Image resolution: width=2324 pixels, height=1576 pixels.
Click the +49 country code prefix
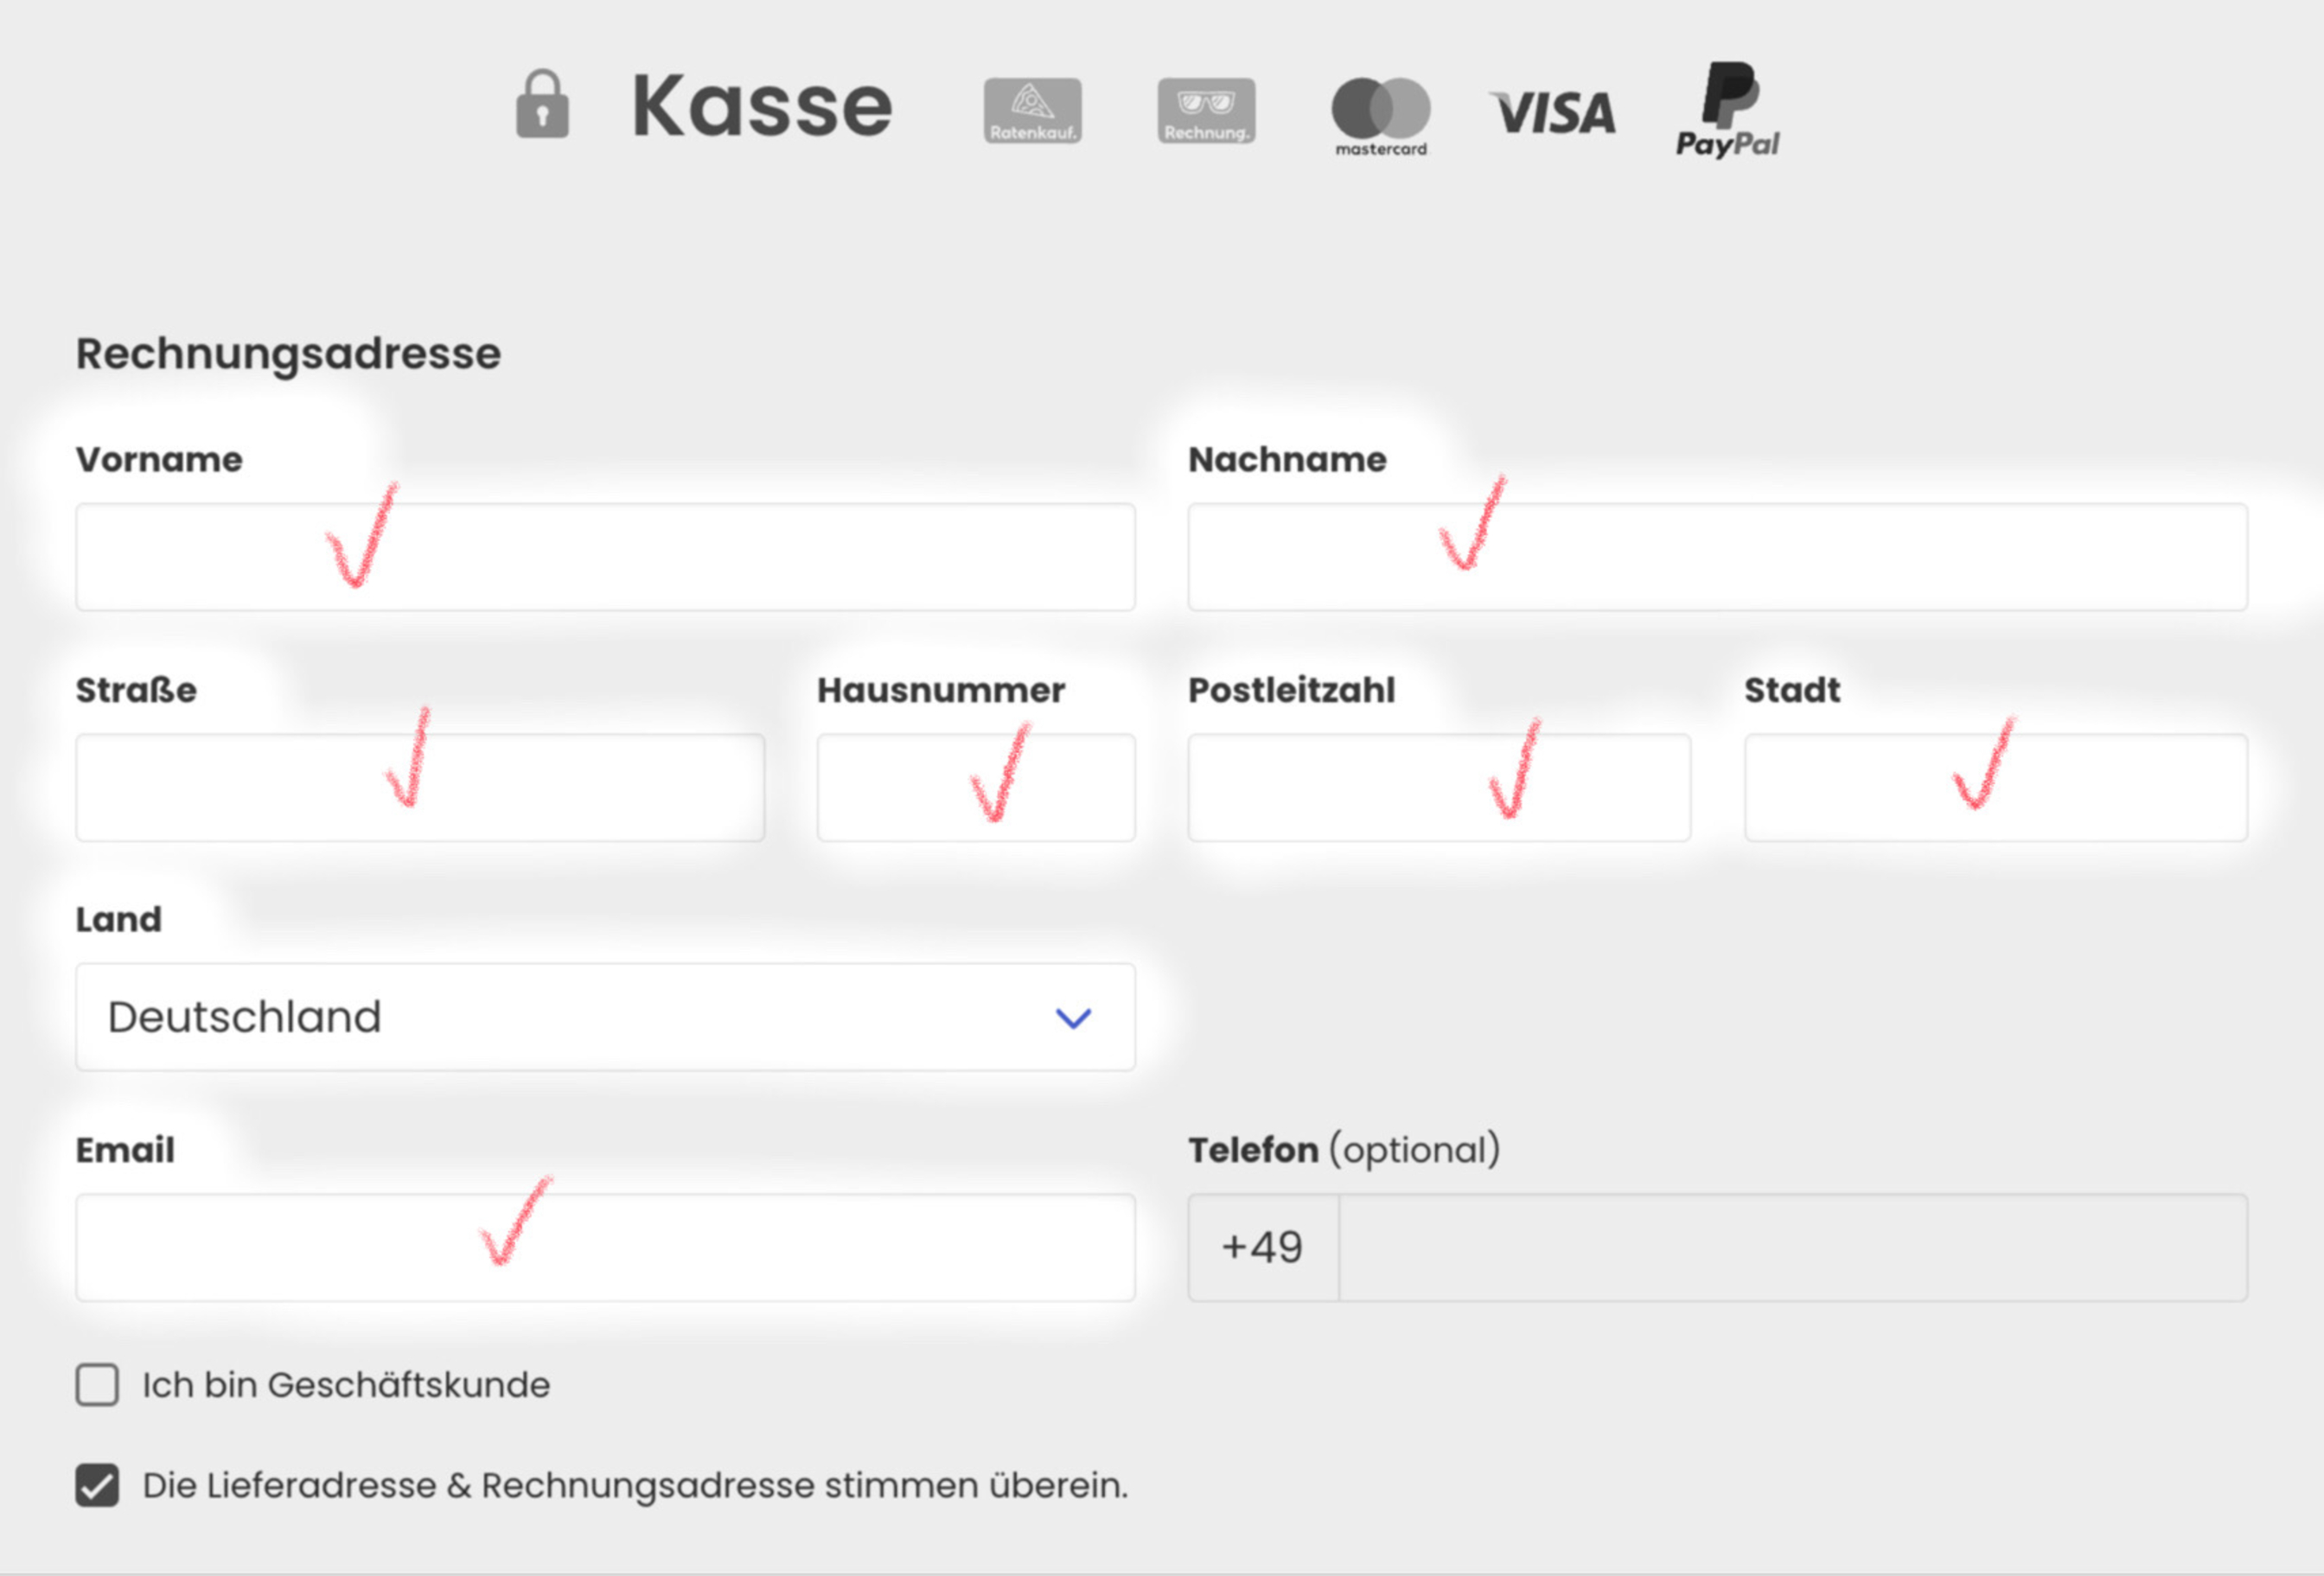pos(1263,1247)
